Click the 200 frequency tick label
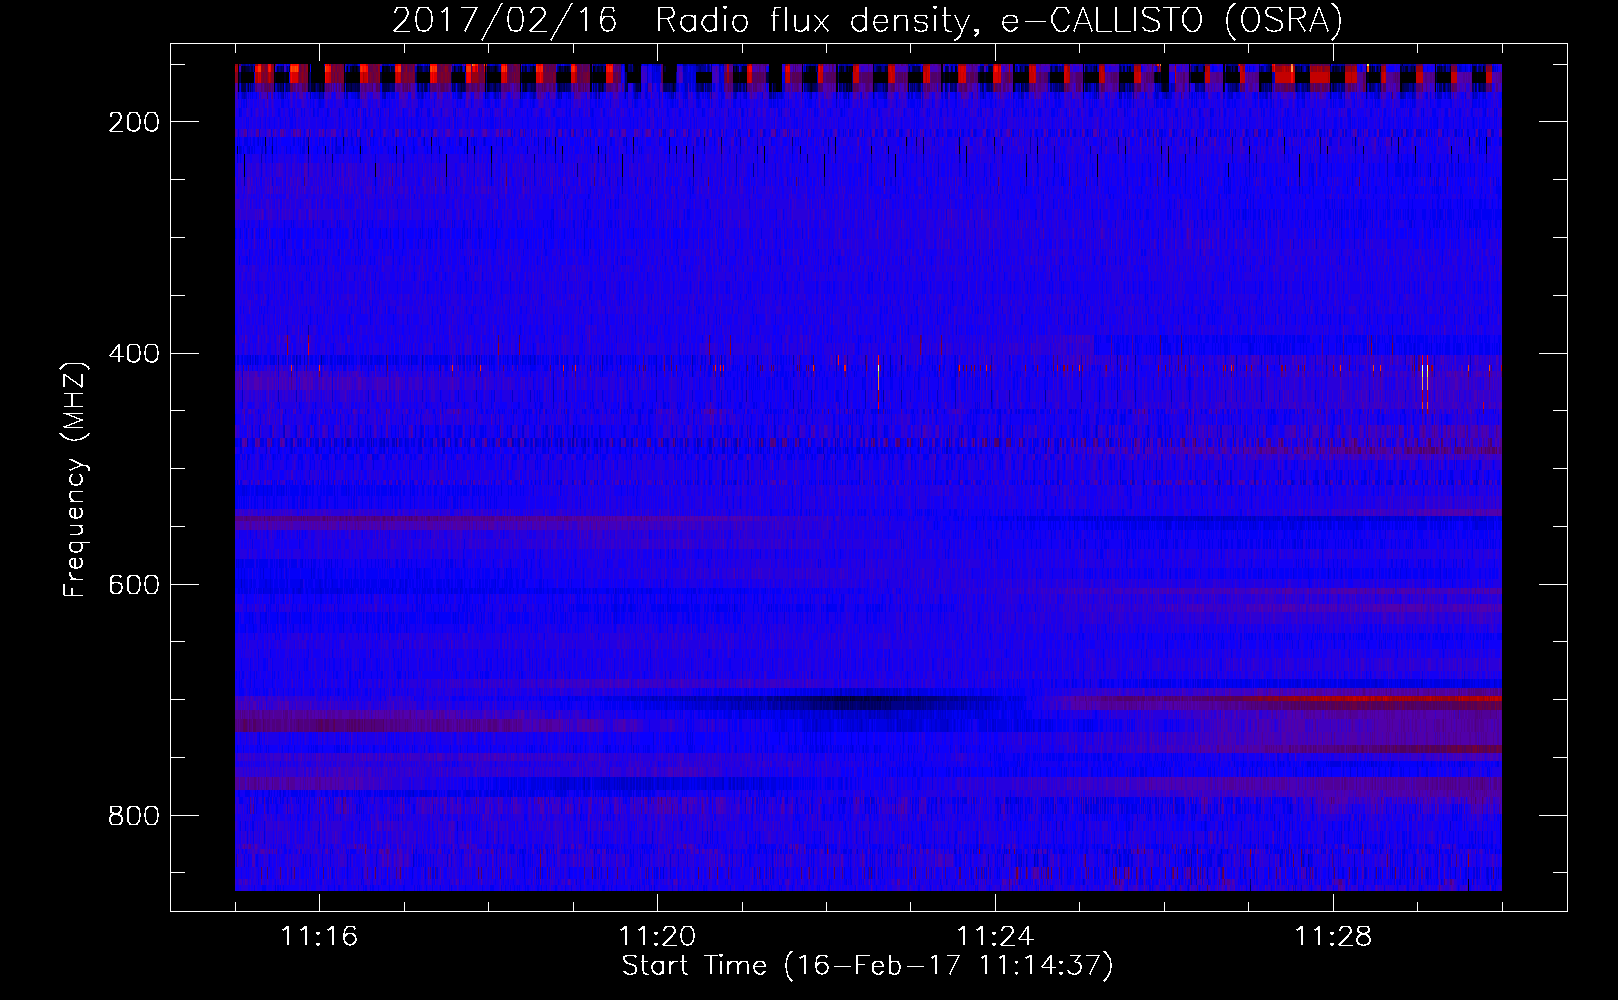This screenshot has height=1000, width=1618. (134, 122)
